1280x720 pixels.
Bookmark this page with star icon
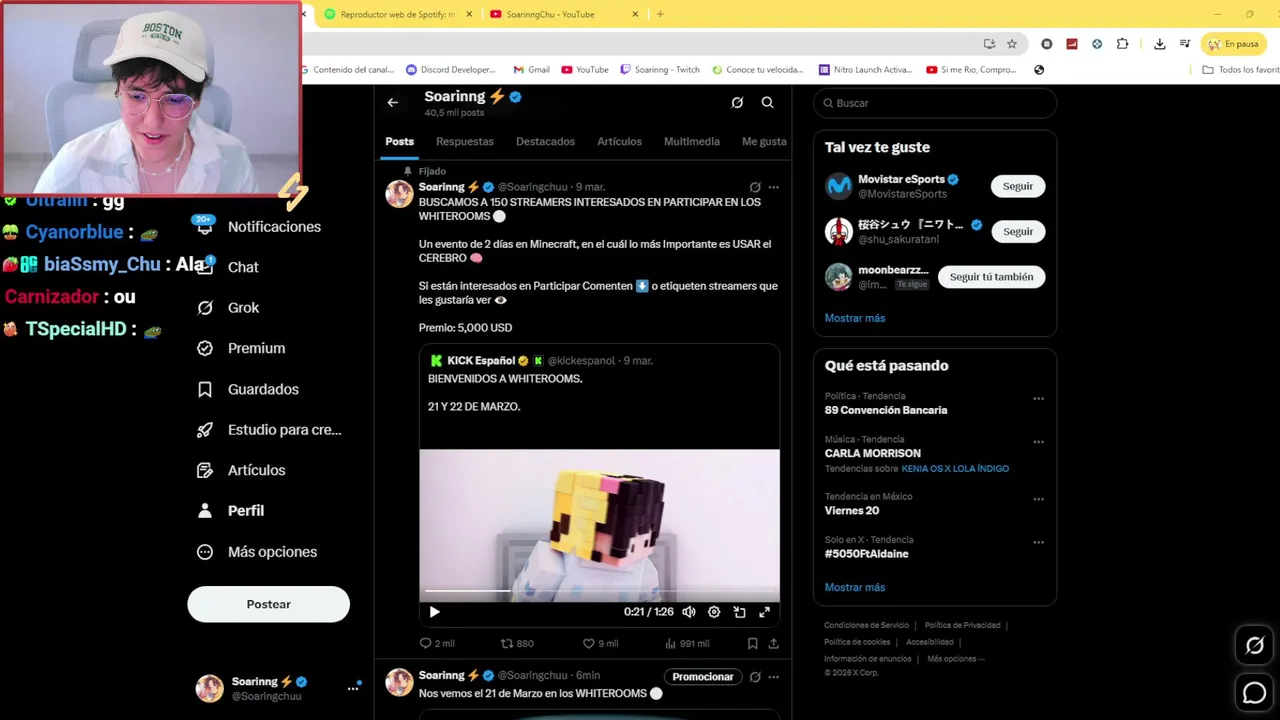(1012, 44)
